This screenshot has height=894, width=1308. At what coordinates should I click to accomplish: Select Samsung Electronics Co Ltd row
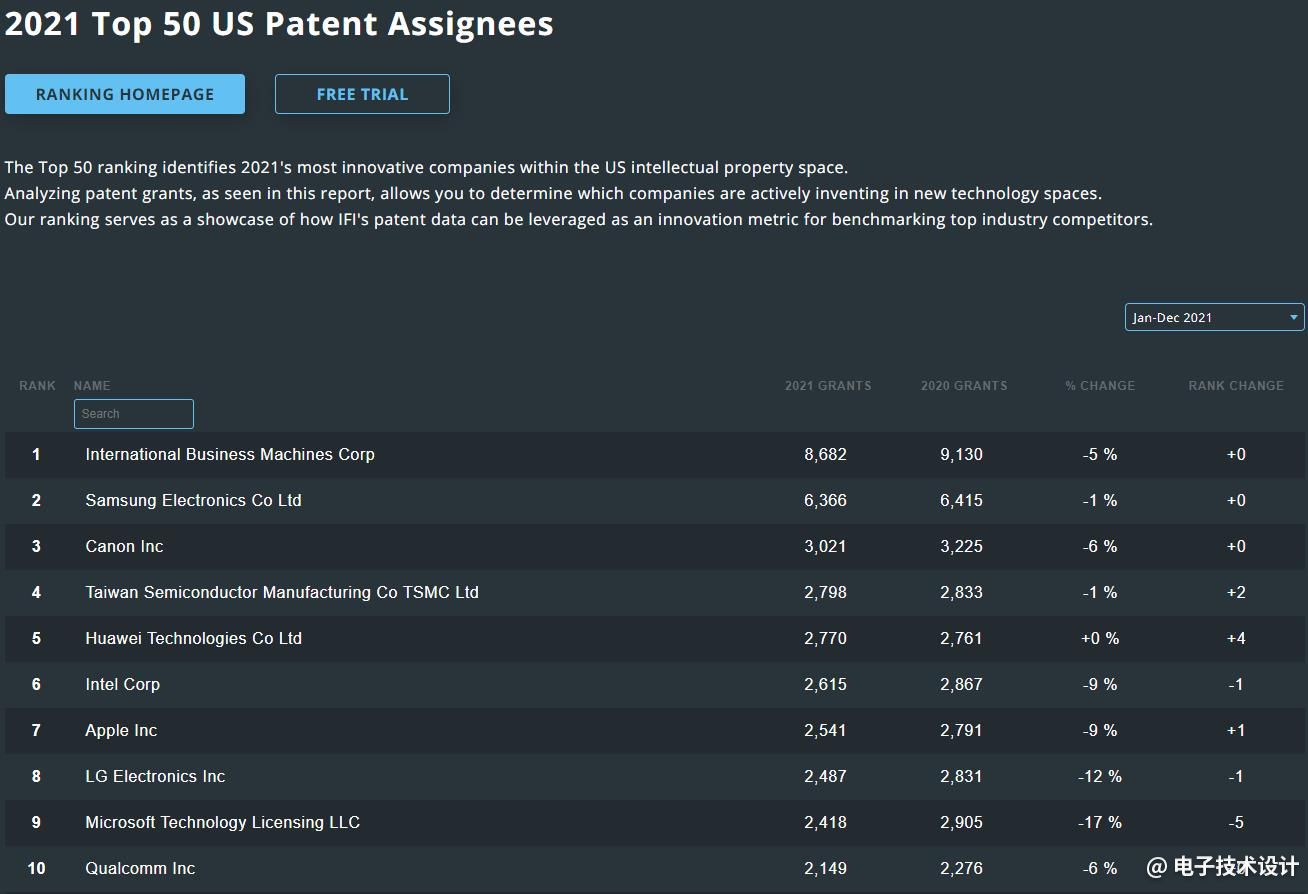point(193,501)
